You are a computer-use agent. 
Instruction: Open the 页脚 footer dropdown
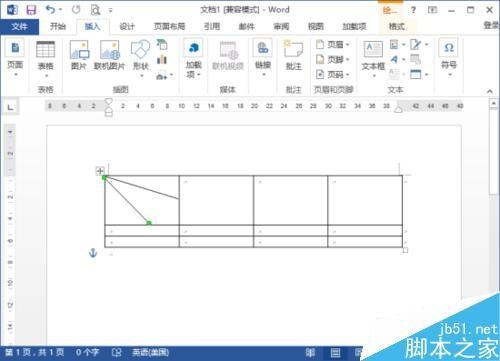pyautogui.click(x=332, y=59)
